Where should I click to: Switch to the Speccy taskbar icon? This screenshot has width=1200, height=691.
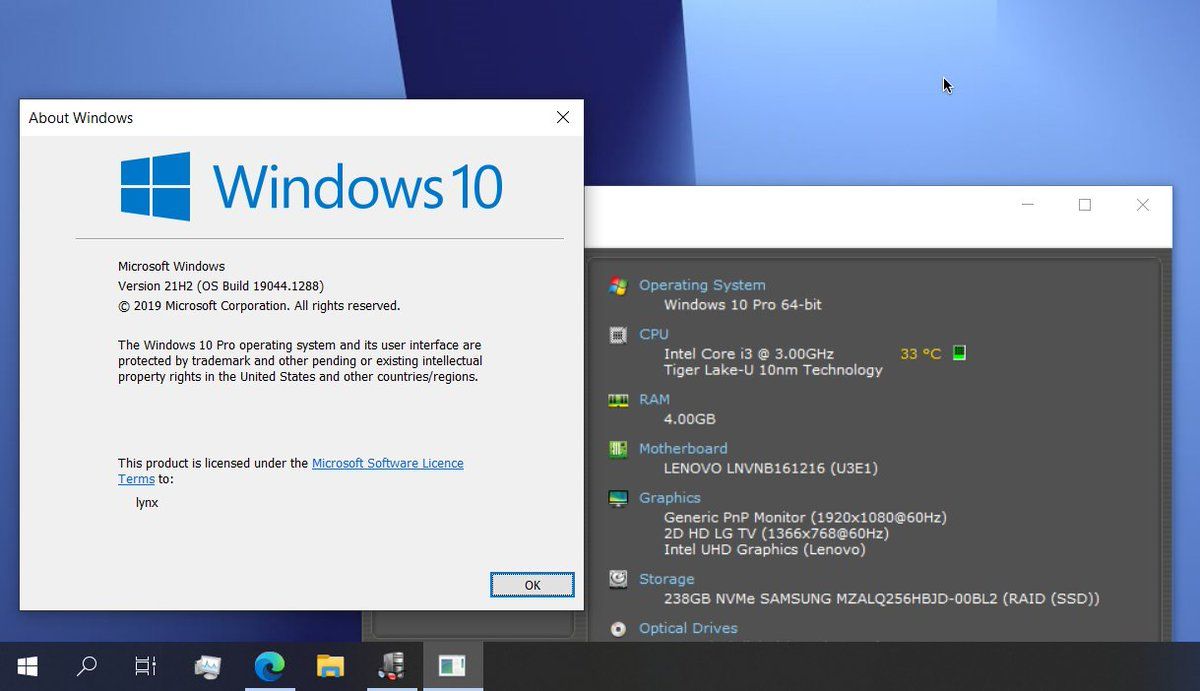(x=391, y=666)
